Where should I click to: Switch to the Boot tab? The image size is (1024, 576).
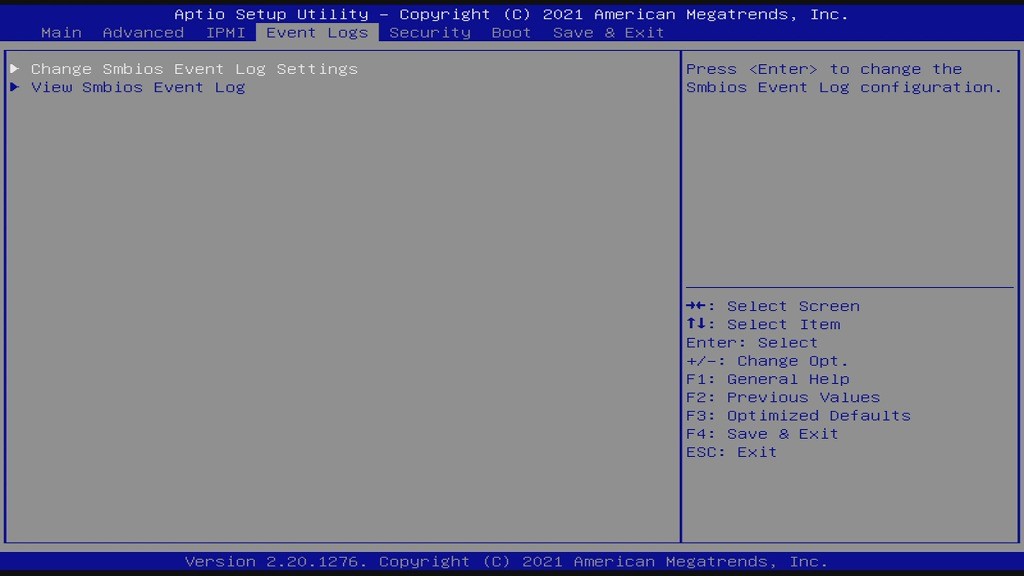pyautogui.click(x=511, y=33)
